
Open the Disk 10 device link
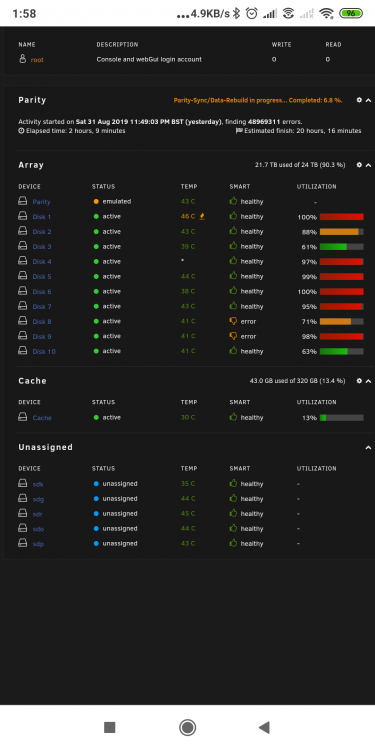pyautogui.click(x=44, y=352)
